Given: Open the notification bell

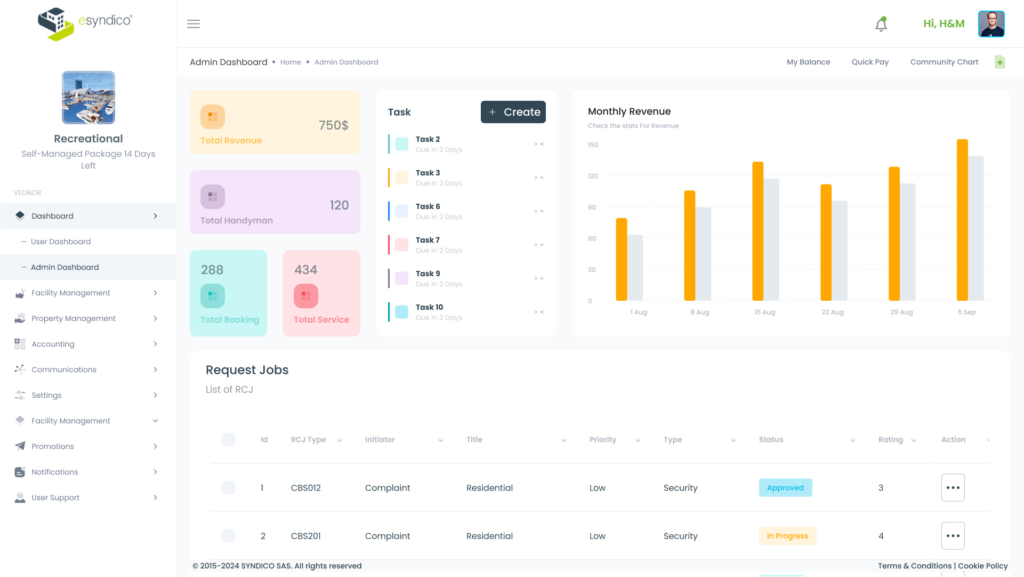Looking at the screenshot, I should click(x=881, y=24).
